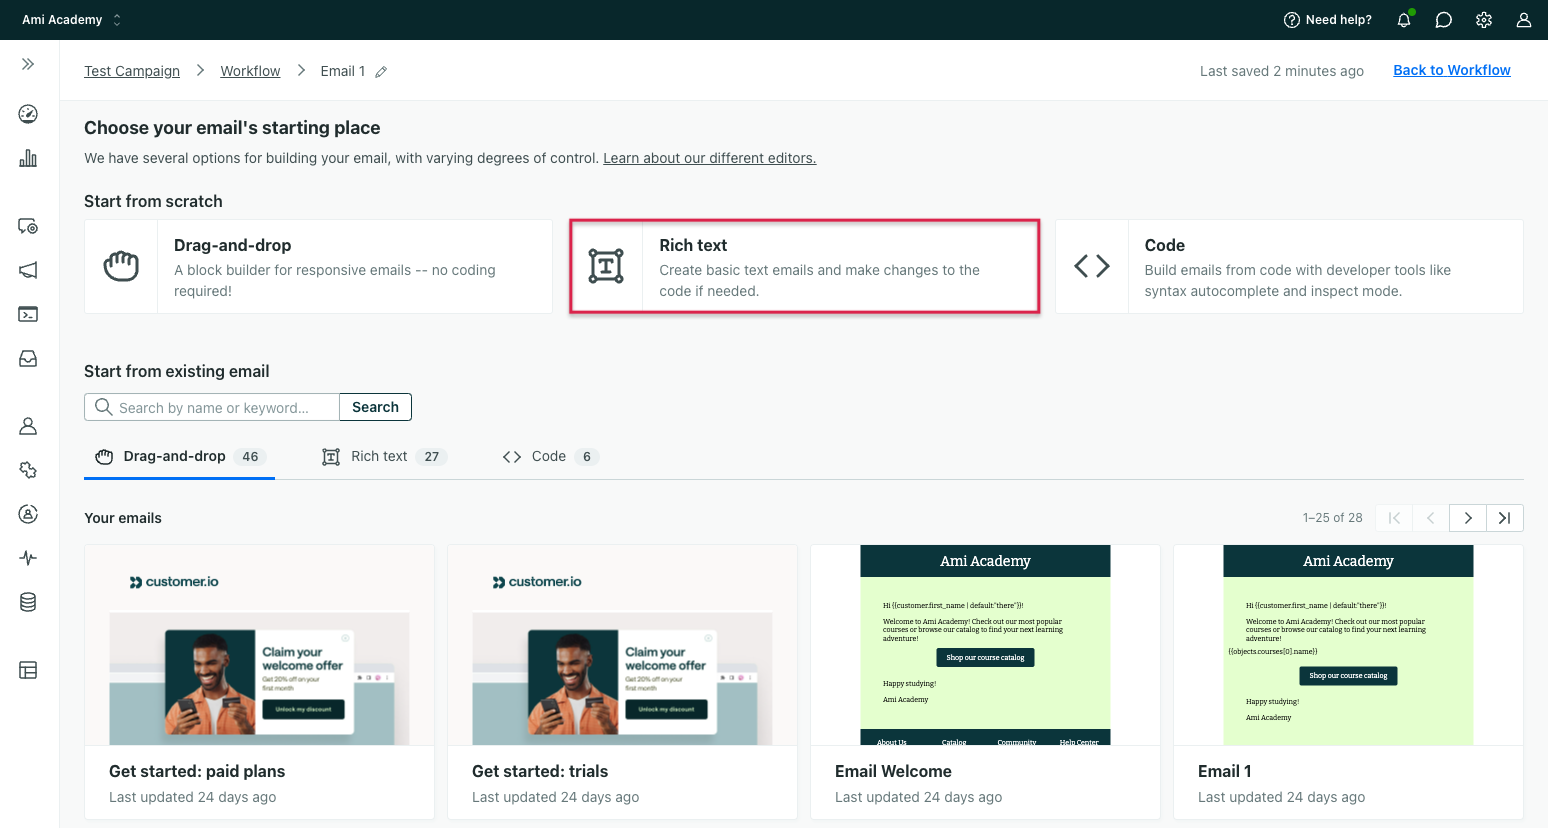
Task: Open the Dashboard gauge icon in sidebar
Action: click(x=28, y=114)
